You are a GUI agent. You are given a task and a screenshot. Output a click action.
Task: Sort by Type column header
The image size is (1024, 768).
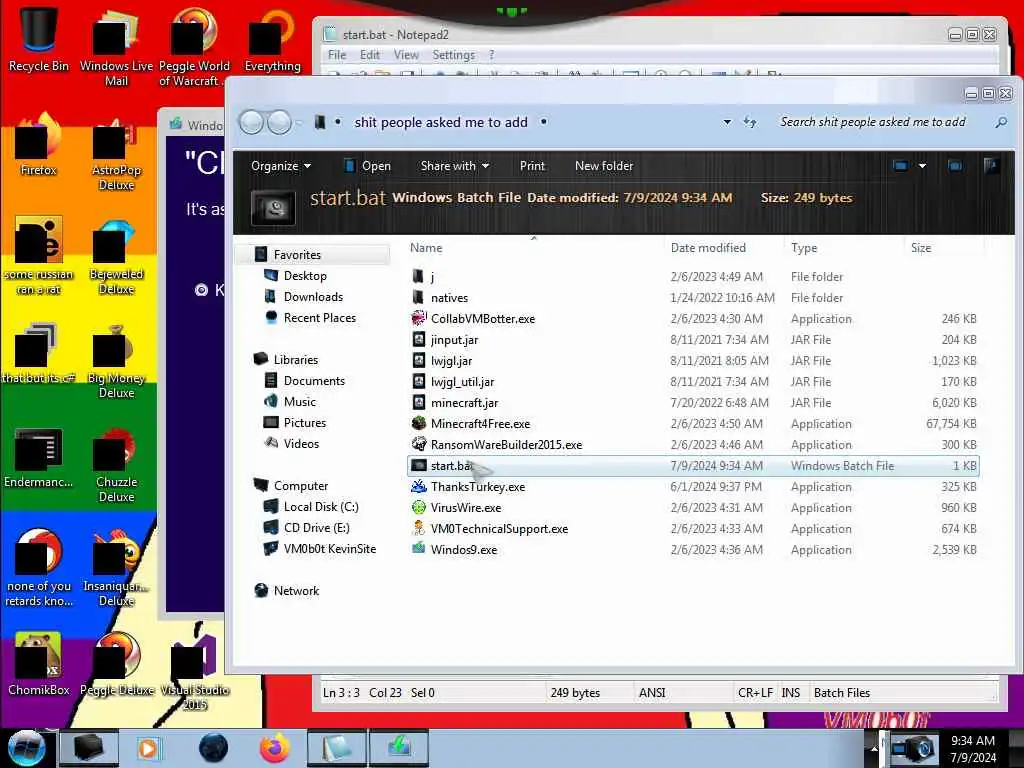[x=804, y=248]
